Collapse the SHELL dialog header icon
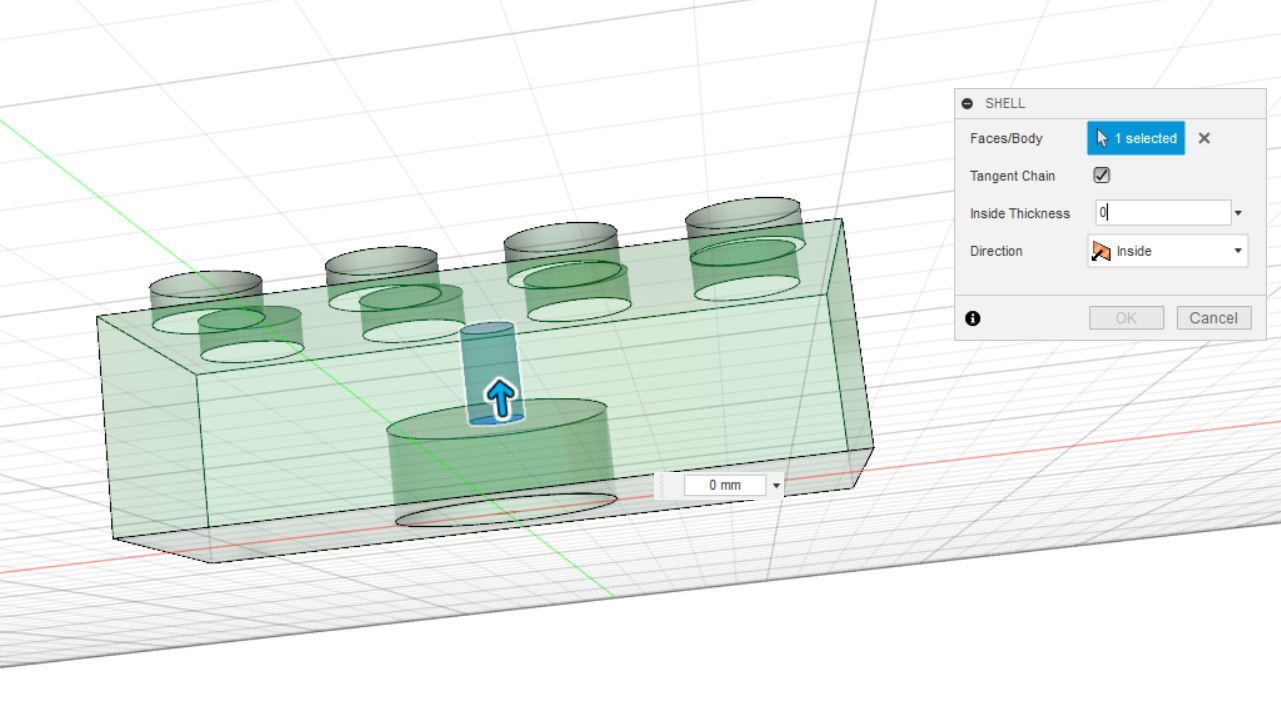The width and height of the screenshot is (1281, 704). click(x=967, y=103)
